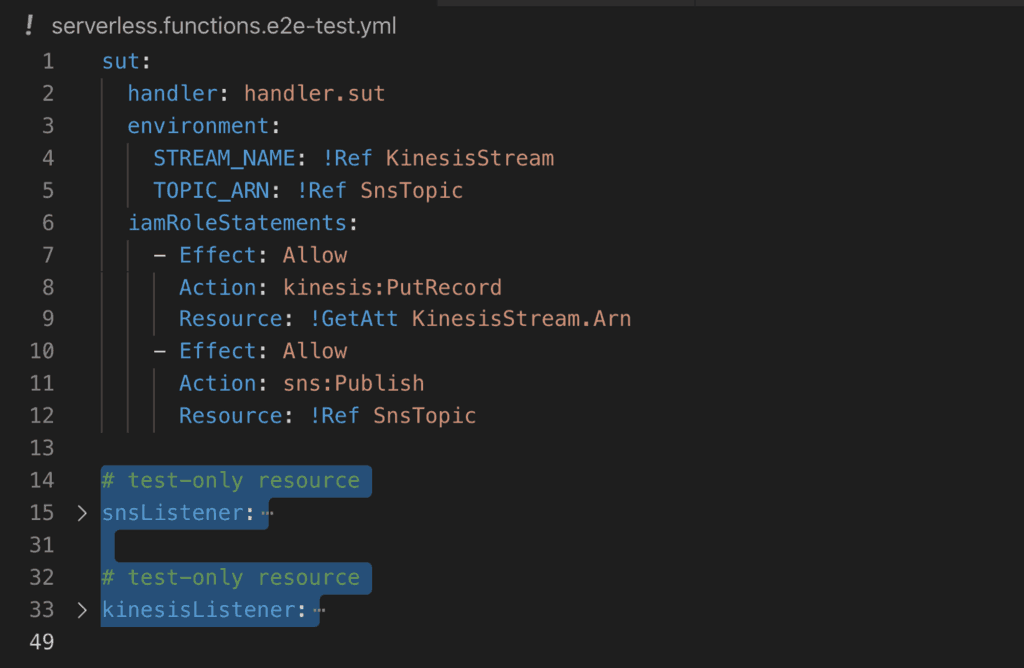This screenshot has width=1024, height=668.
Task: Click the 'handler.sut' value
Action: click(314, 94)
